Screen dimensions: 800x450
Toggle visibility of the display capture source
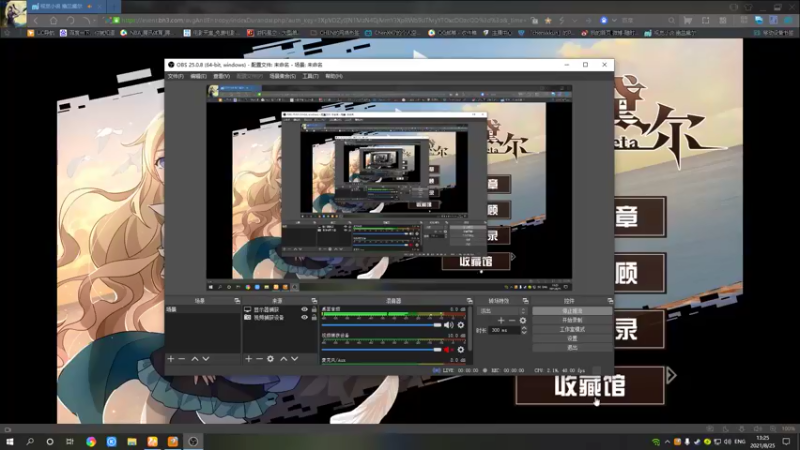pos(305,310)
